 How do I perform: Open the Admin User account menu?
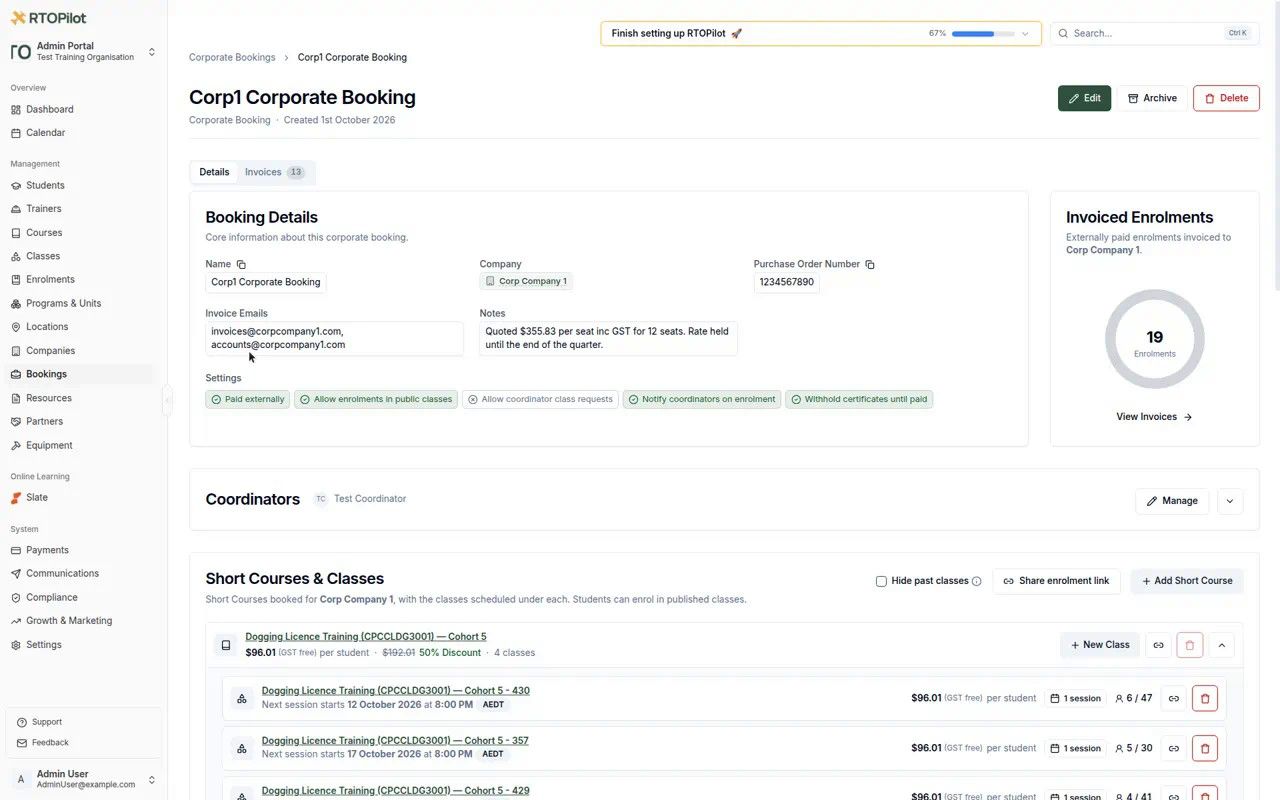[x=152, y=780]
